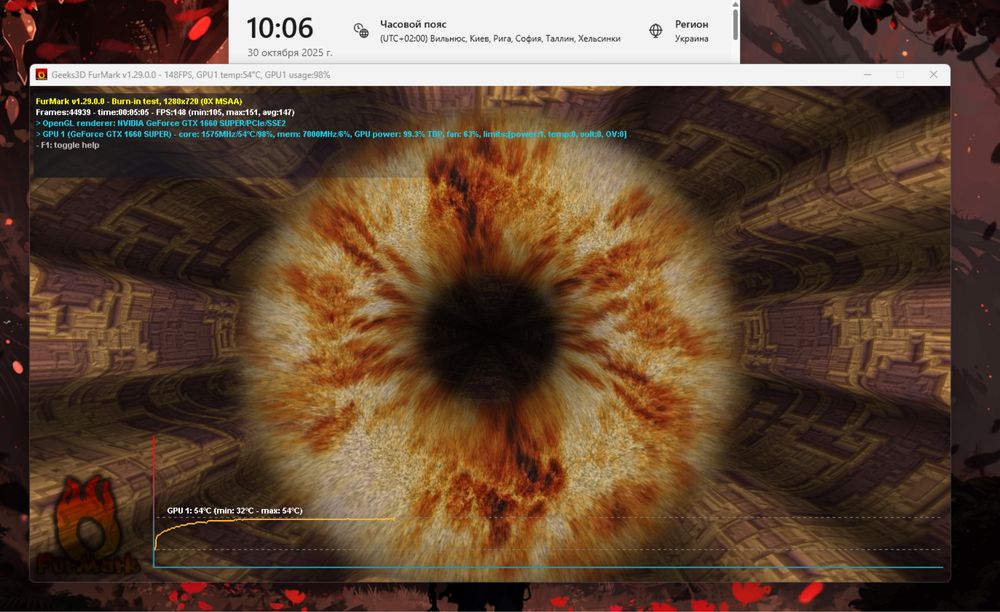Click the Region globe icon
Image resolution: width=1000 pixels, height=612 pixels.
[x=656, y=31]
